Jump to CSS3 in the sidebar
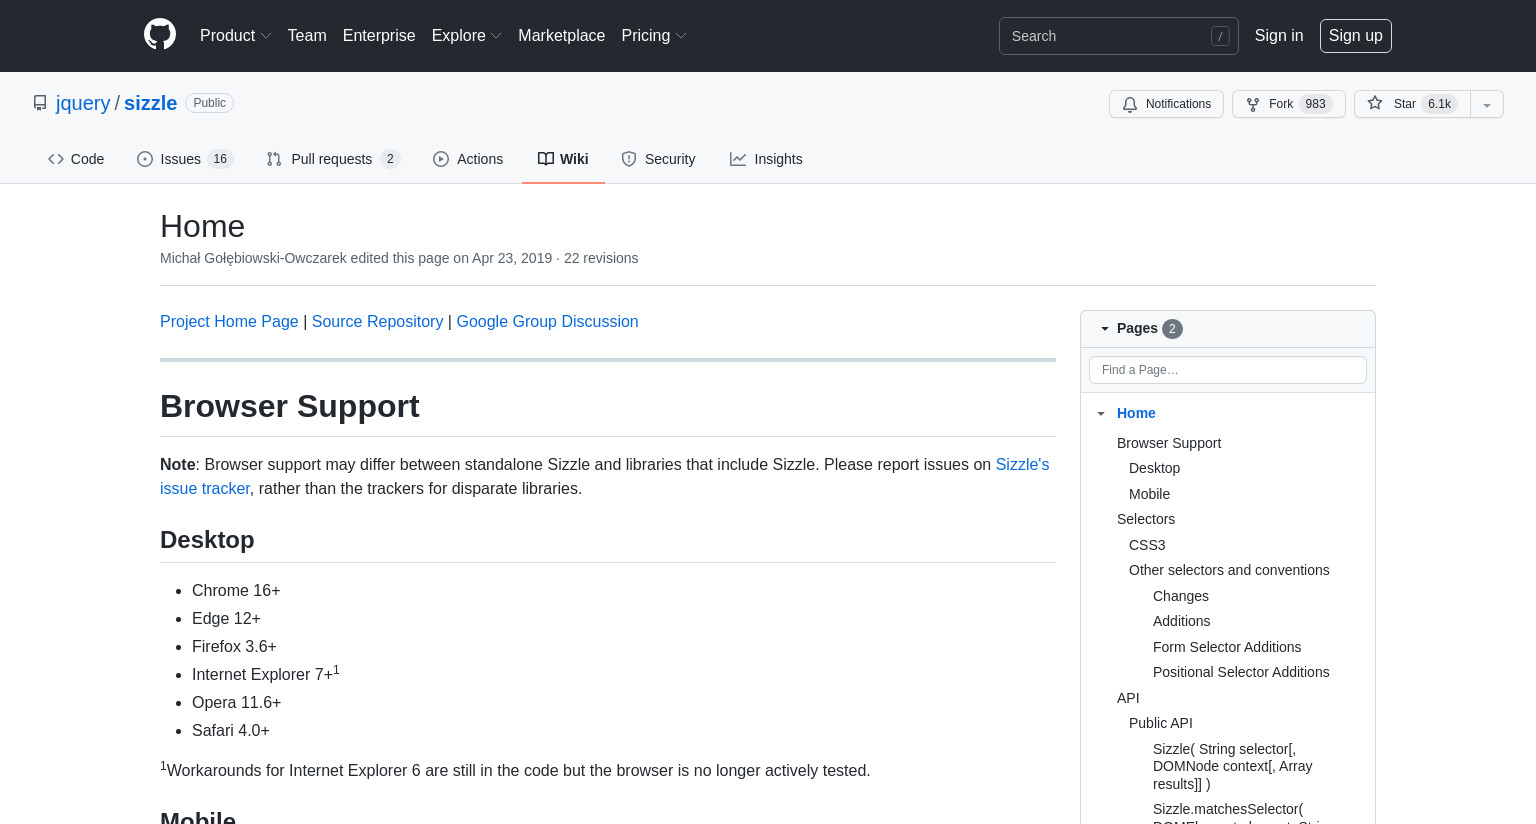This screenshot has width=1536, height=824. point(1147,545)
